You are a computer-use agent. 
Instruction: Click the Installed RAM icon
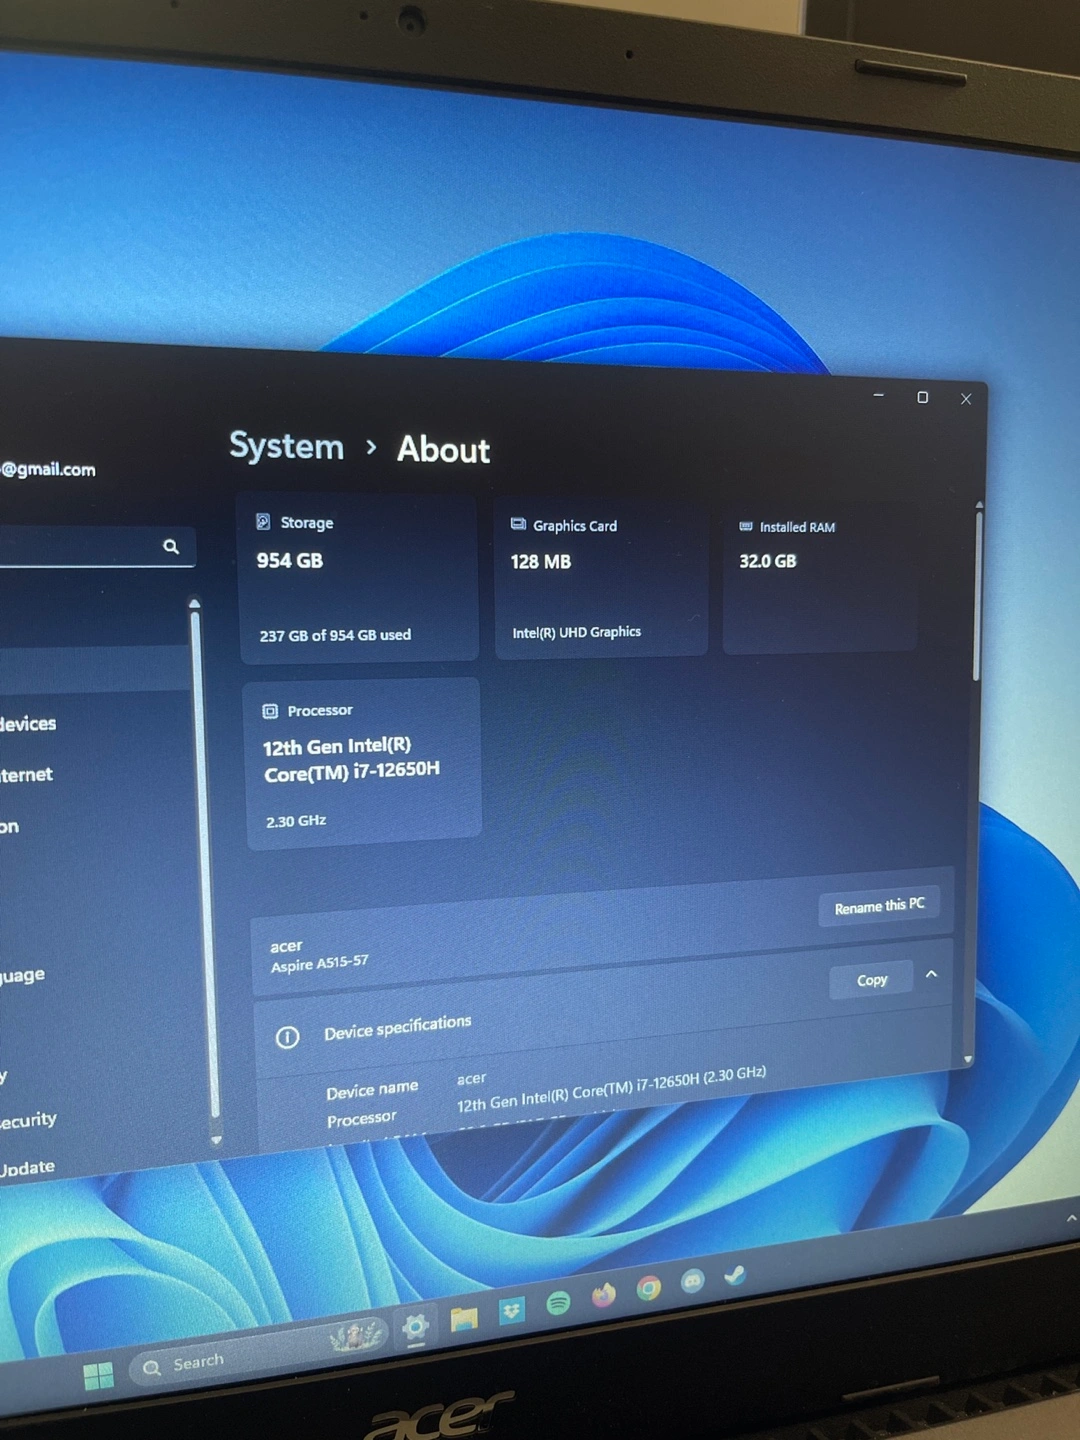(746, 526)
